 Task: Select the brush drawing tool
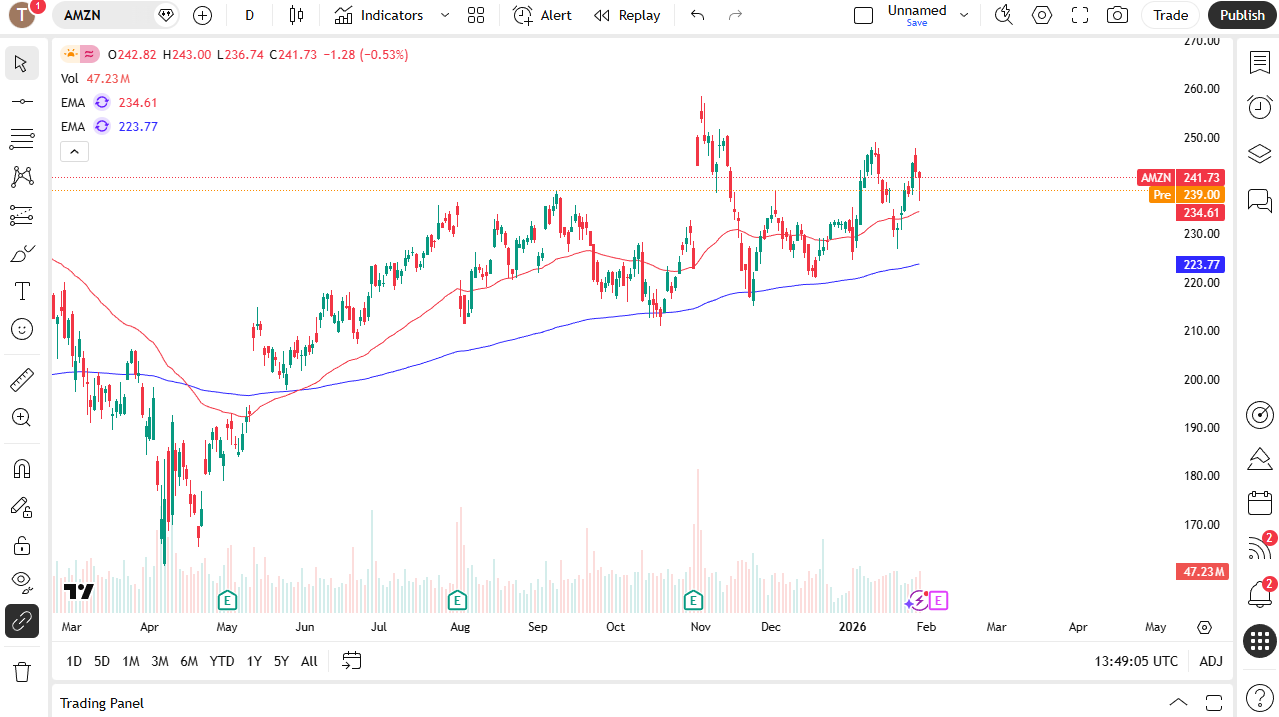[21, 253]
